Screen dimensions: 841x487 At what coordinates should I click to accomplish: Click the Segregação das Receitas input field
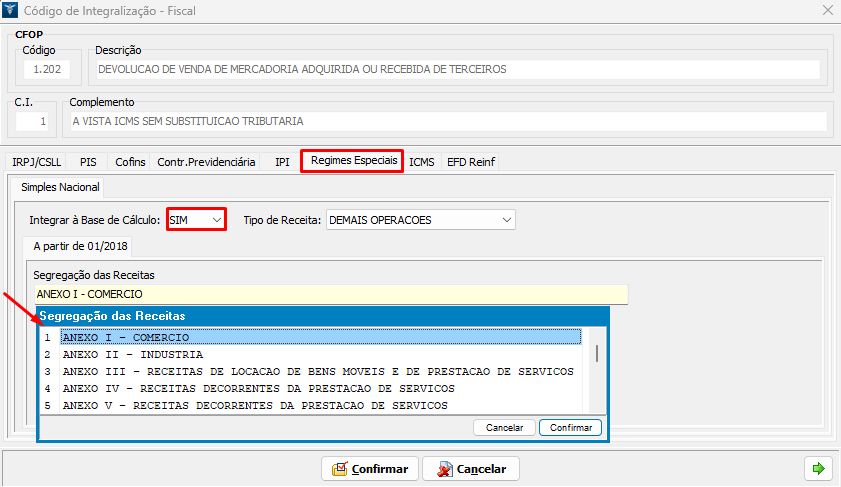(x=330, y=294)
